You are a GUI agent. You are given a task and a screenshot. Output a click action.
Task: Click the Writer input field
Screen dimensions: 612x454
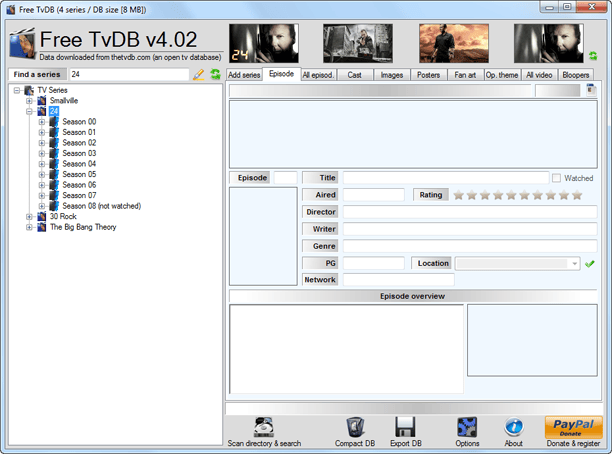click(x=470, y=229)
